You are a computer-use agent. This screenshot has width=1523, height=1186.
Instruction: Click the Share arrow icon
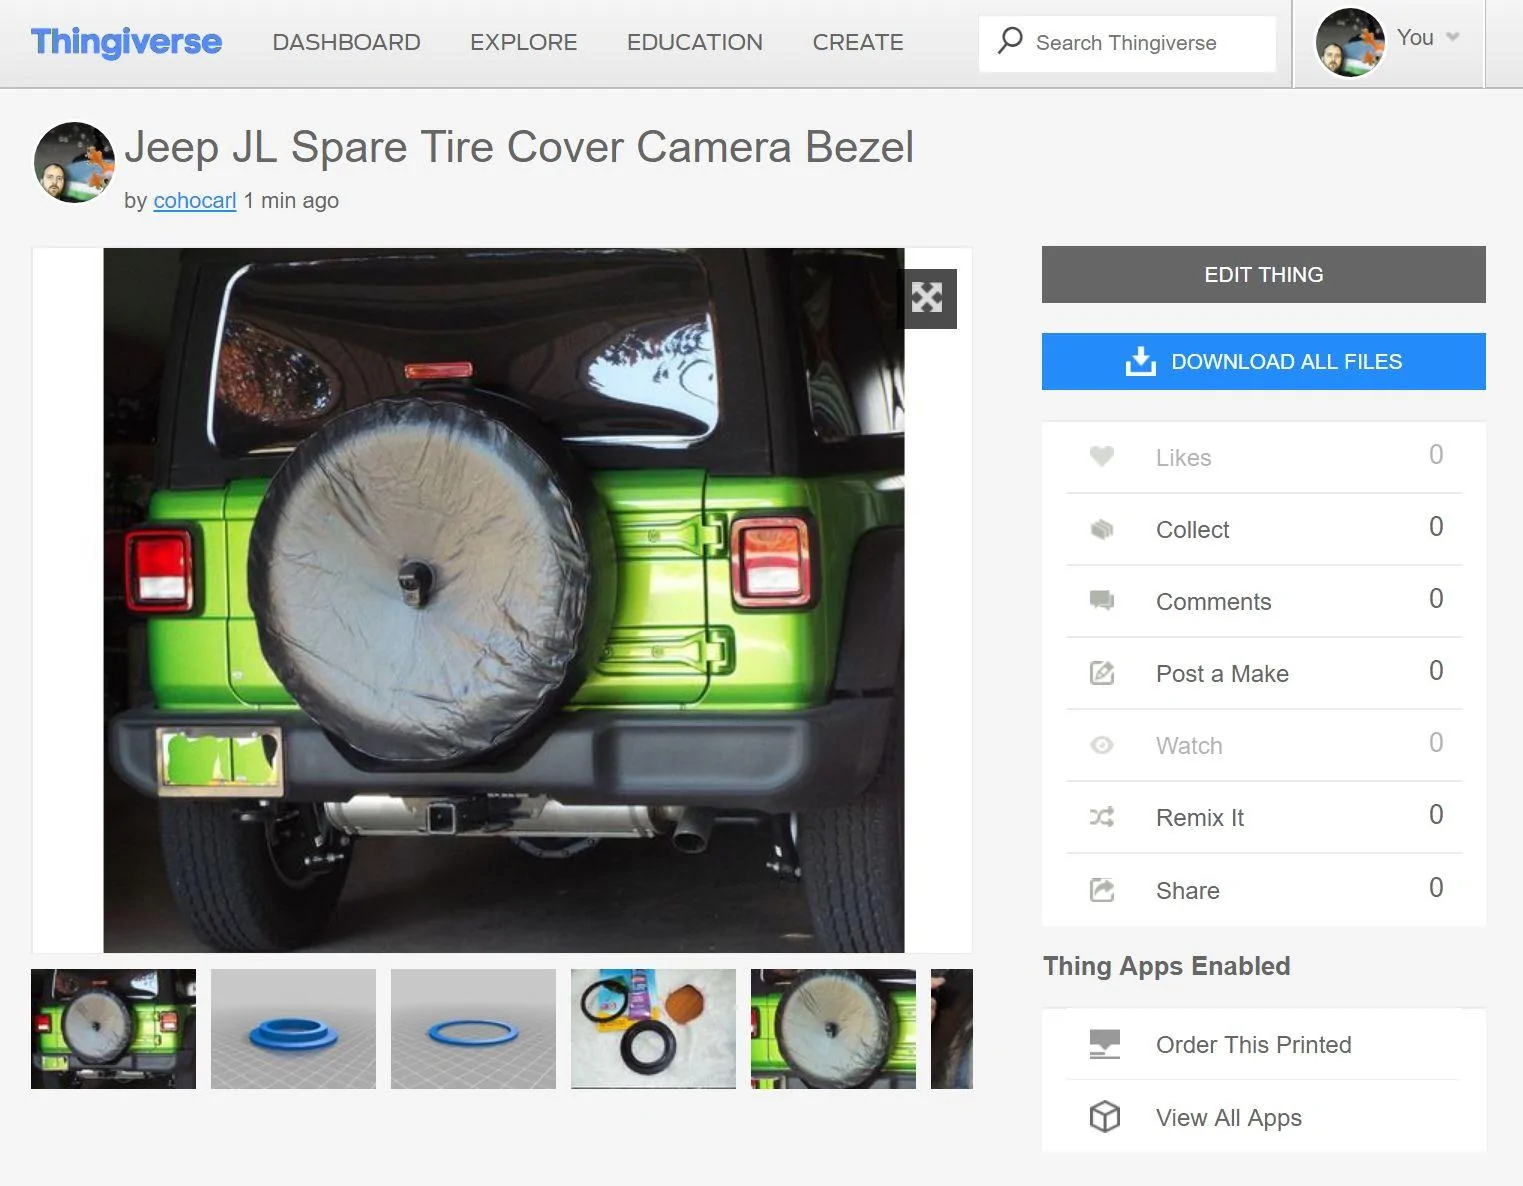pos(1102,890)
